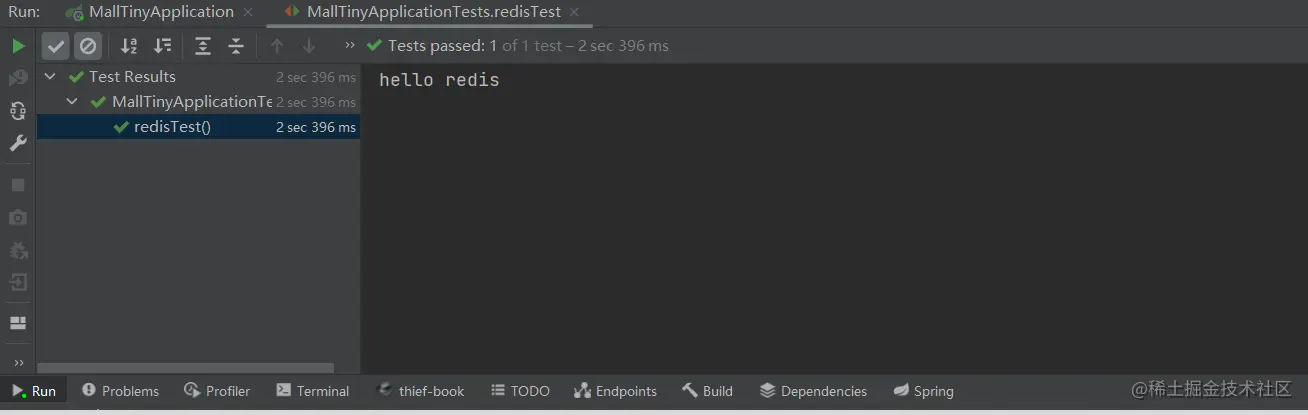The height and width of the screenshot is (415, 1308).
Task: Select MallTinyApplicationTests.redisTest tab
Action: point(433,12)
